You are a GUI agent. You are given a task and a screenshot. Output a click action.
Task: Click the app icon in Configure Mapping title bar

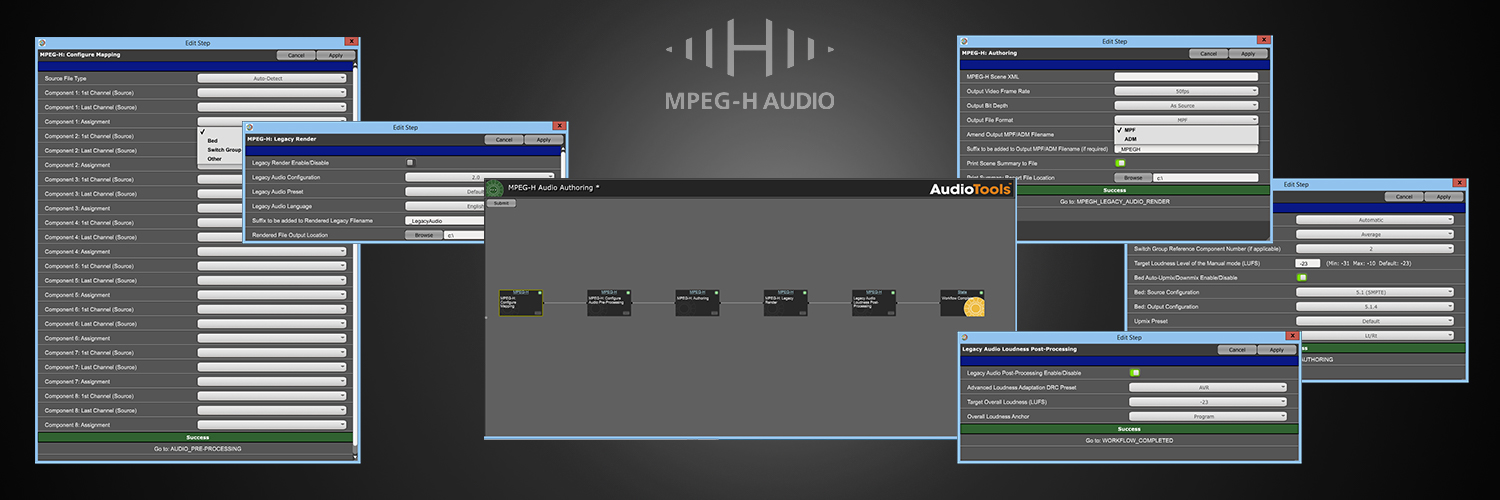(42, 43)
